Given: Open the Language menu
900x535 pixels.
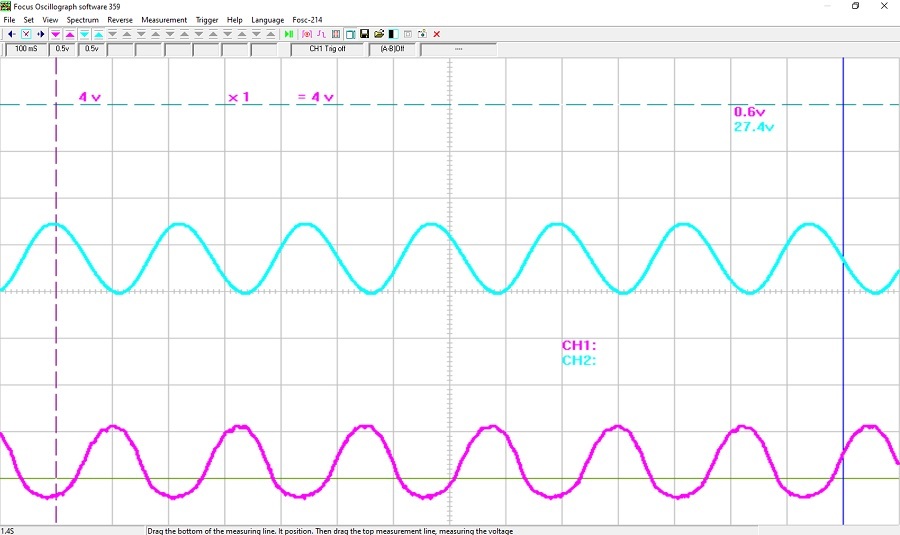Looking at the screenshot, I should click(267, 20).
